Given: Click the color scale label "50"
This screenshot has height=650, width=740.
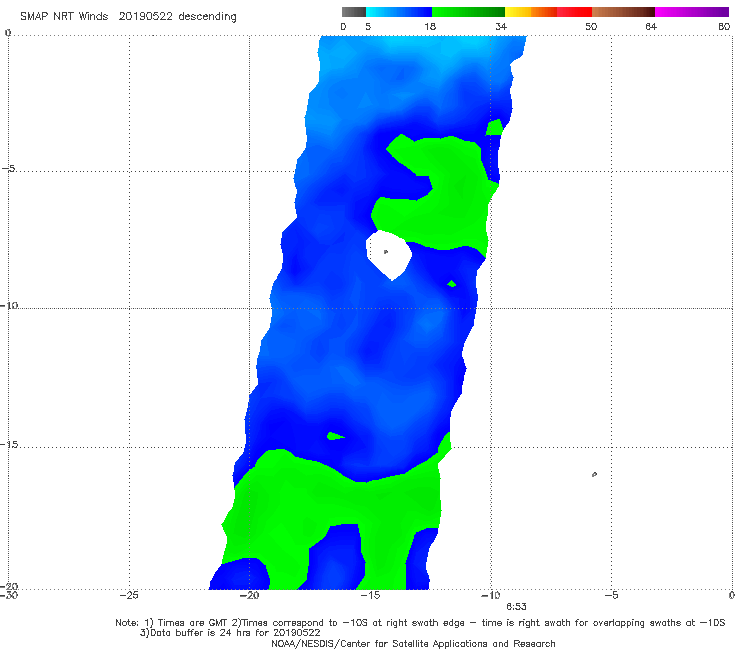Looking at the screenshot, I should (x=591, y=26).
